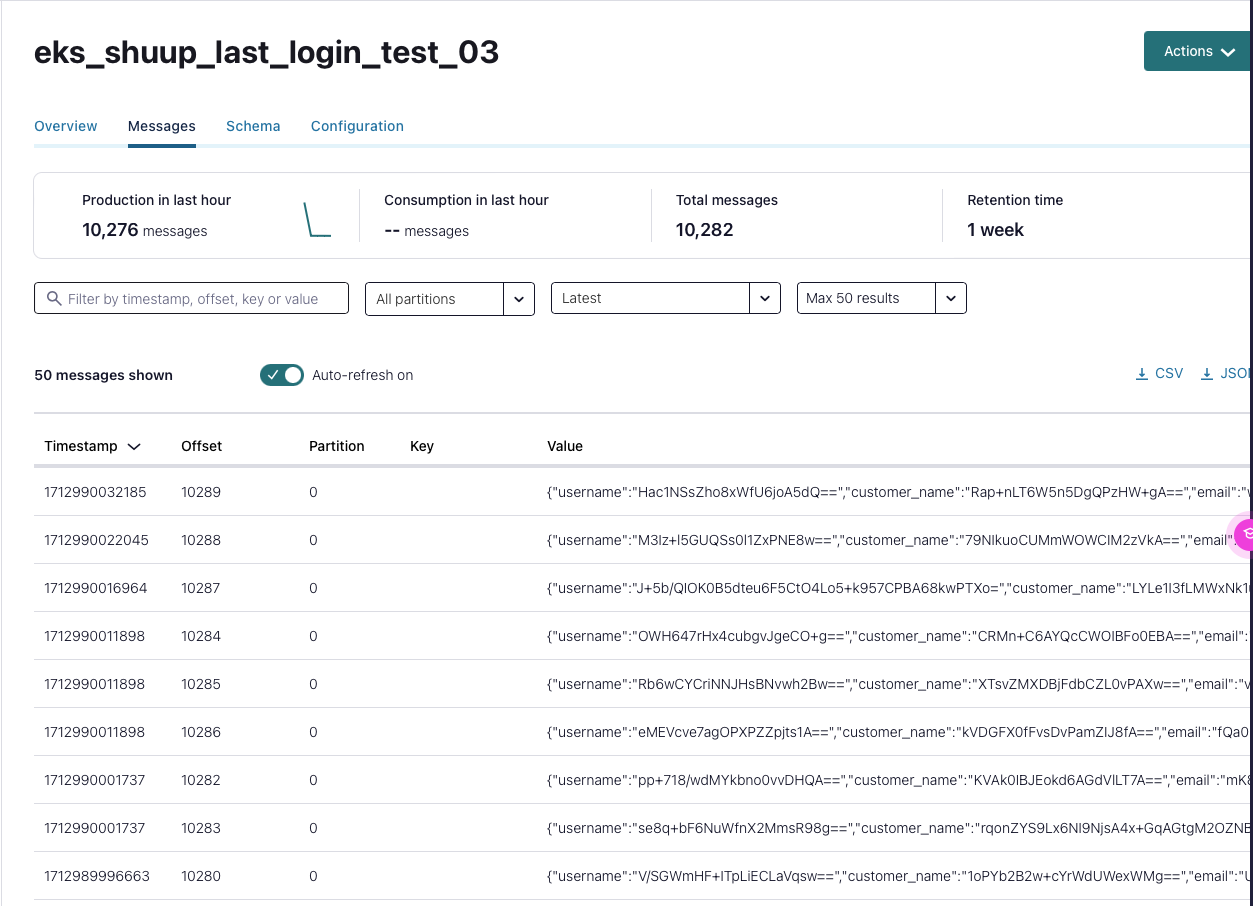Select timestamp 1712990016964
Viewport: 1253px width, 906px height.
(95, 588)
